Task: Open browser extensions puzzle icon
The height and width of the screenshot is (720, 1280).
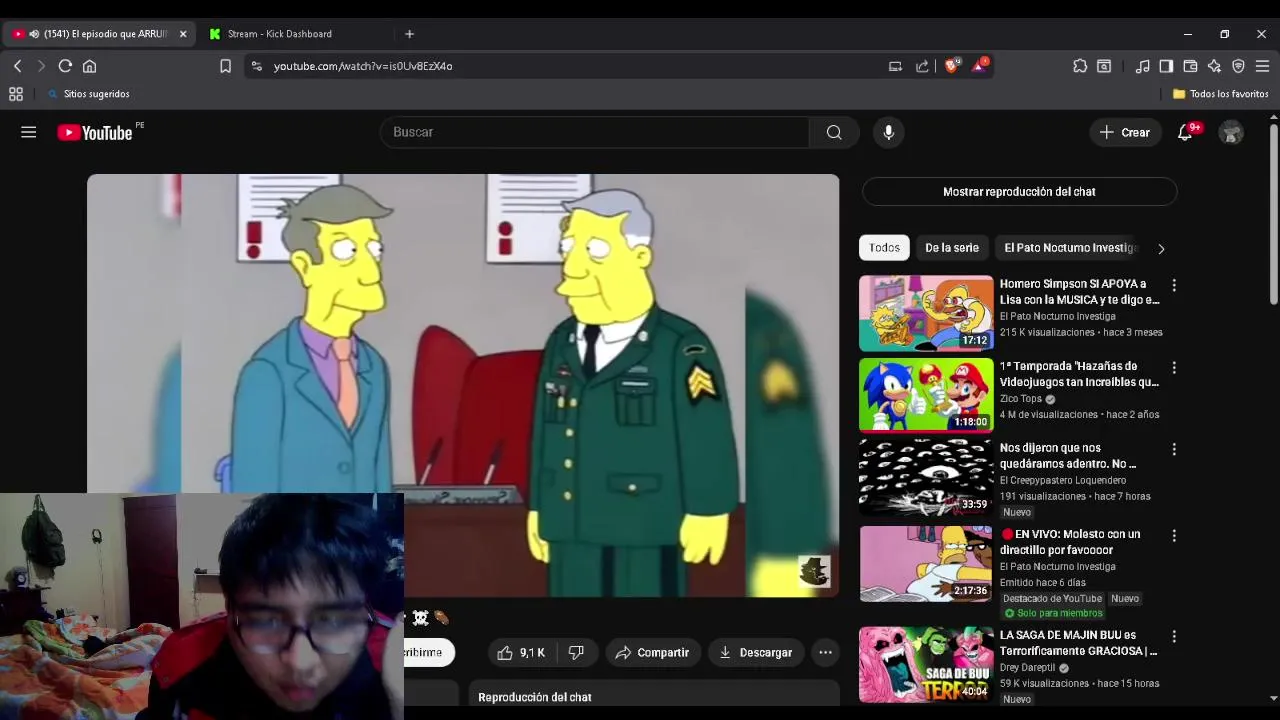Action: coord(1080,66)
